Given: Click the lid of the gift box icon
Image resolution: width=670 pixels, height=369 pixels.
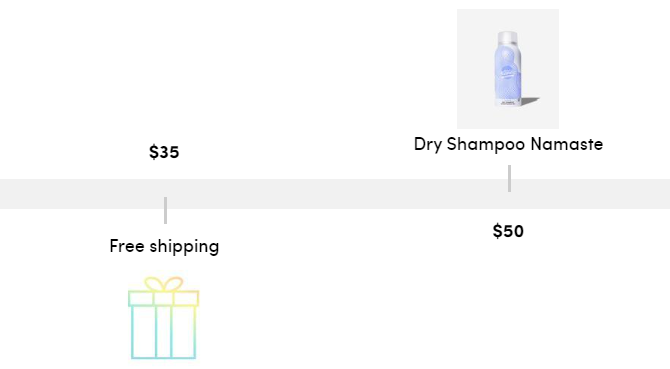Looking at the screenshot, I should [x=164, y=299].
